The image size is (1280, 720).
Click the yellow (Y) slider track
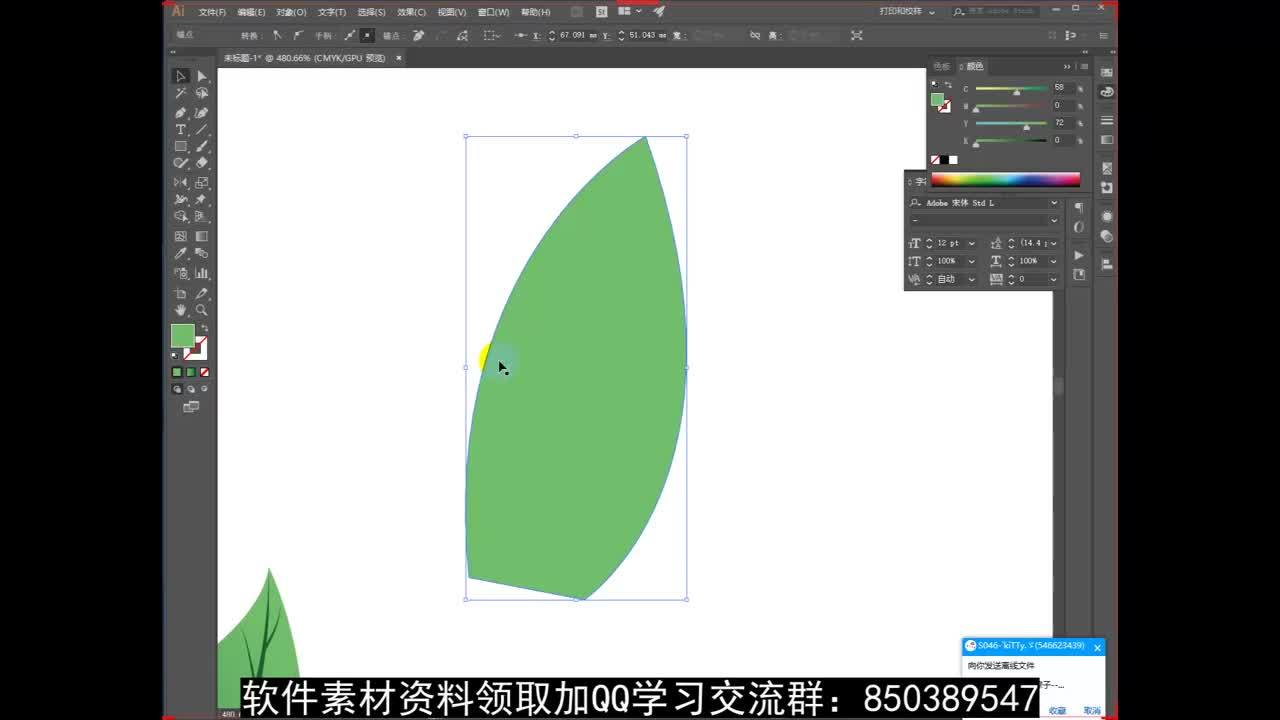(x=1010, y=123)
